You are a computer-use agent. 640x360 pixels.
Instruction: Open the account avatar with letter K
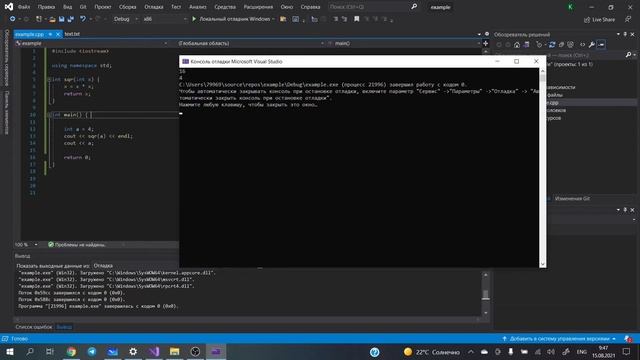pyautogui.click(x=570, y=7)
